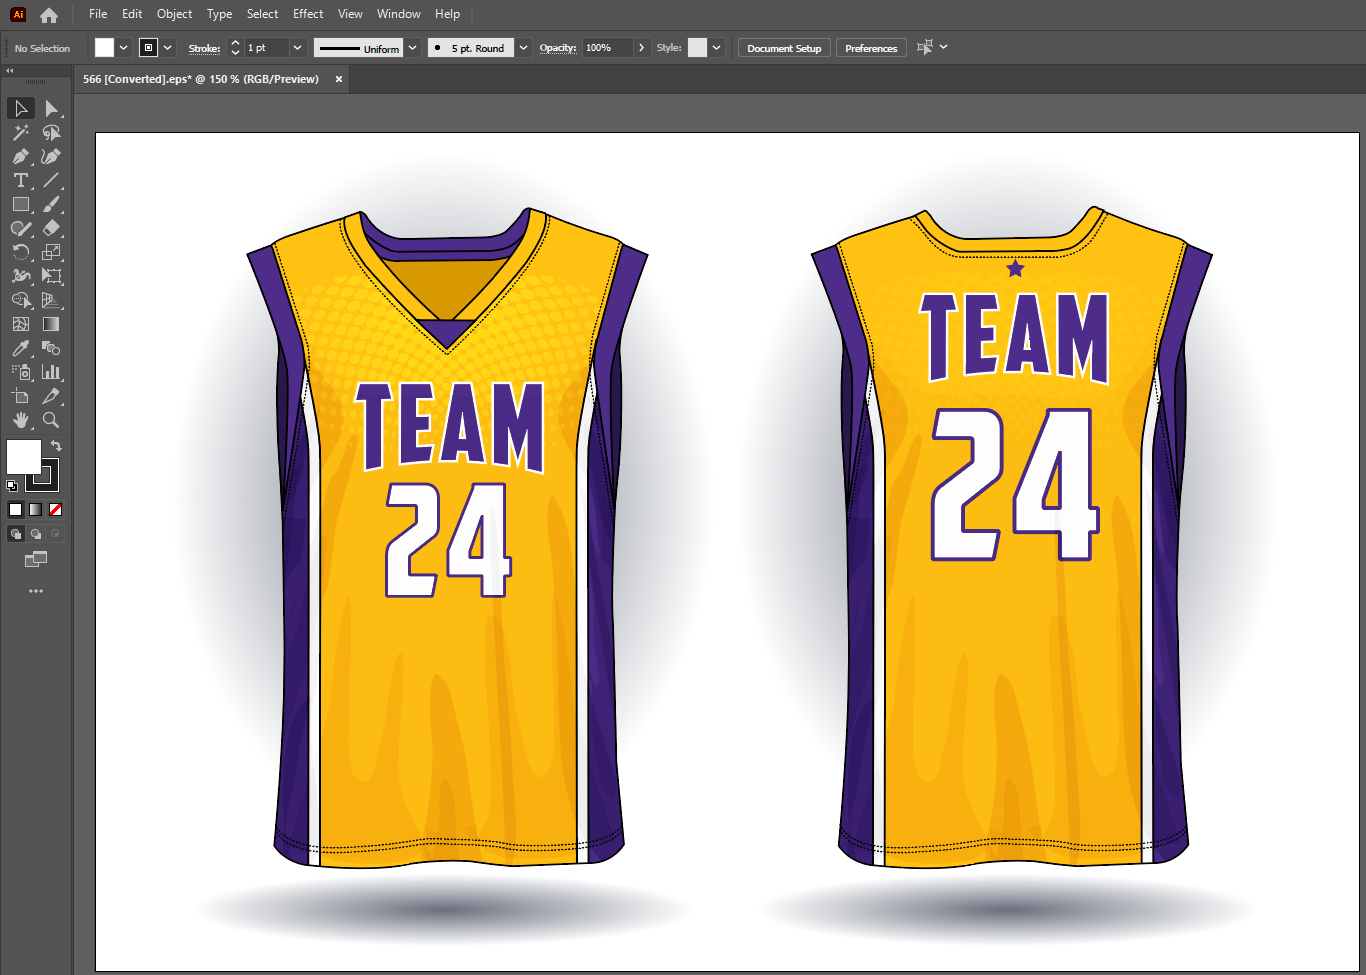Select the Rotate tool
Viewport: 1366px width, 975px height.
(21, 252)
